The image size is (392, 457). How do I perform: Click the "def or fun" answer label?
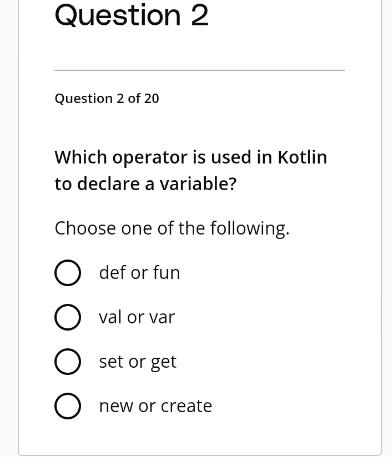tap(139, 273)
